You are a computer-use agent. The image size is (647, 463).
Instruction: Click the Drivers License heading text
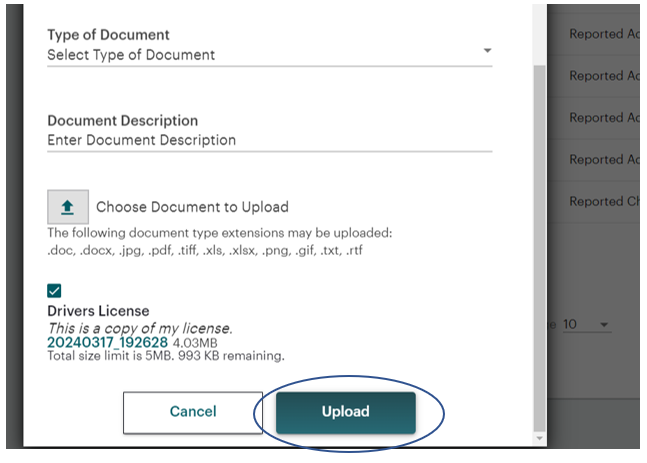[x=98, y=311]
